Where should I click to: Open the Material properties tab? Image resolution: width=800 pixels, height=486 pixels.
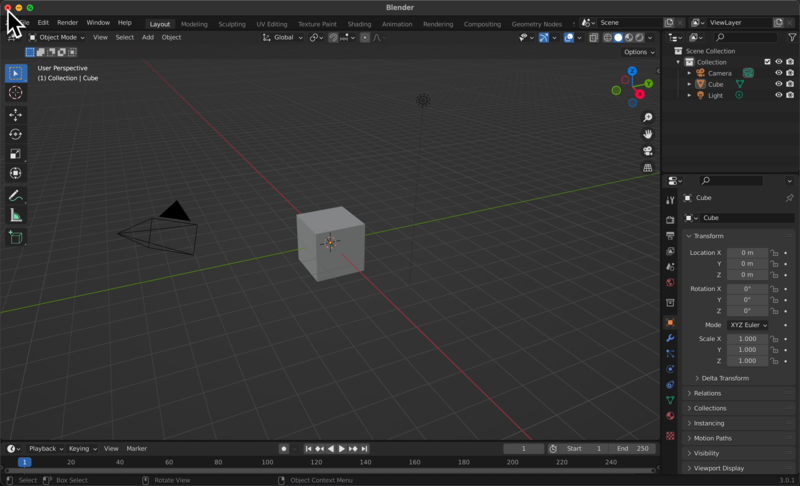pos(670,416)
